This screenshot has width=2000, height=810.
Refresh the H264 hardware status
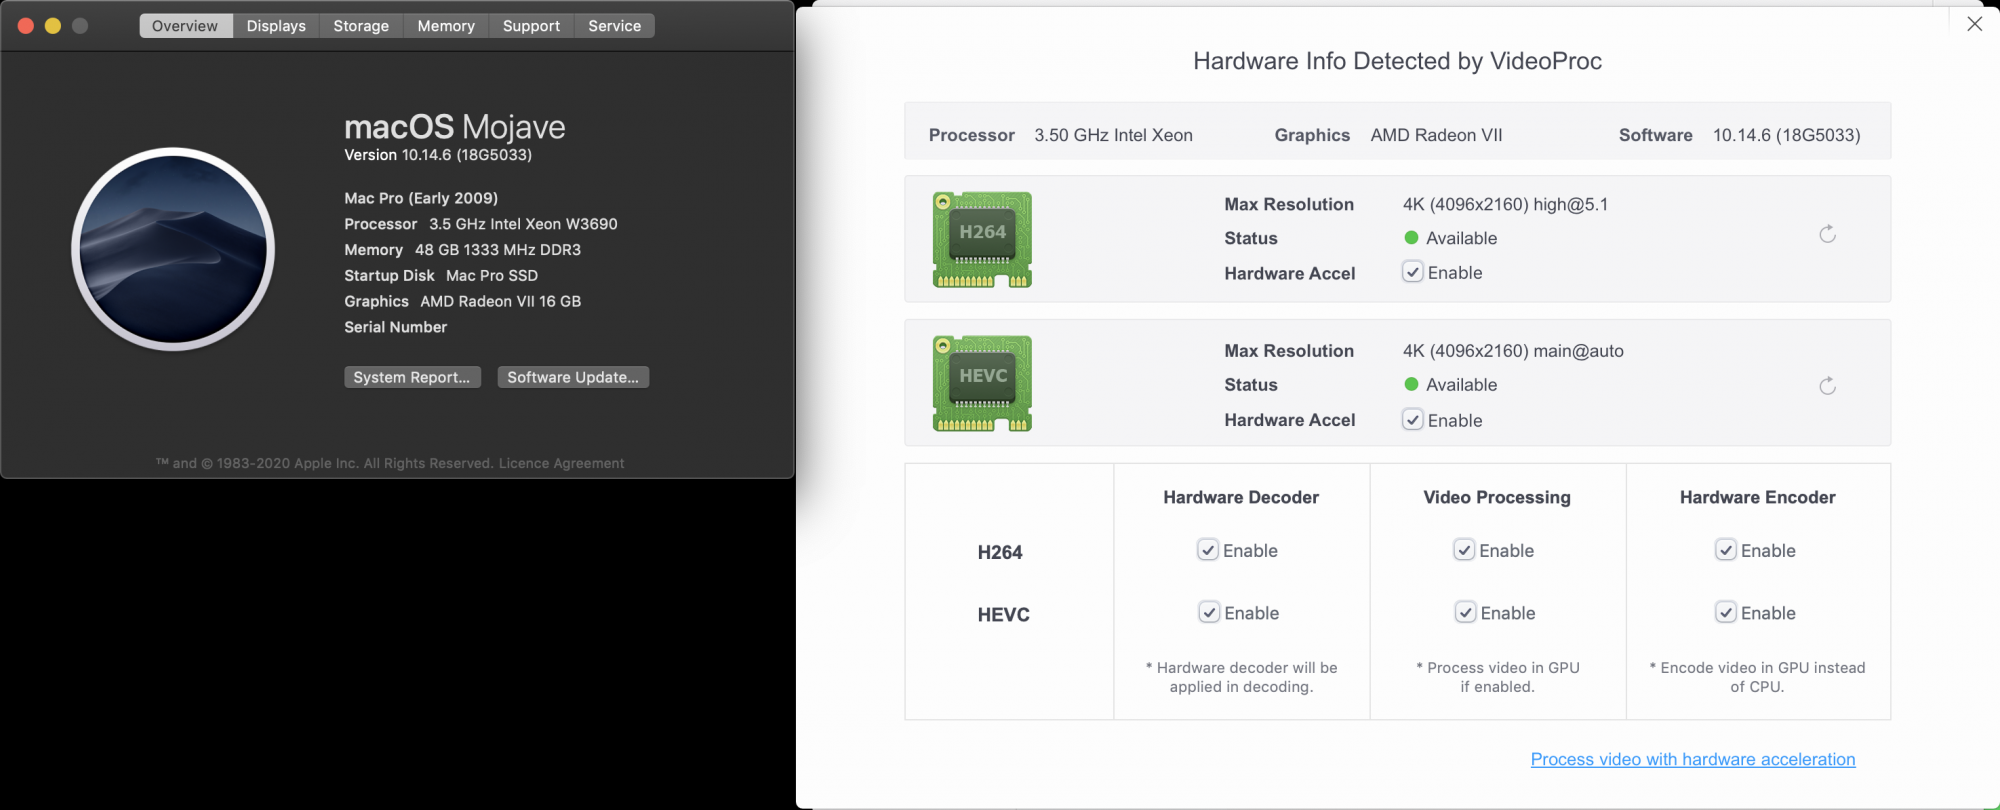pos(1827,234)
